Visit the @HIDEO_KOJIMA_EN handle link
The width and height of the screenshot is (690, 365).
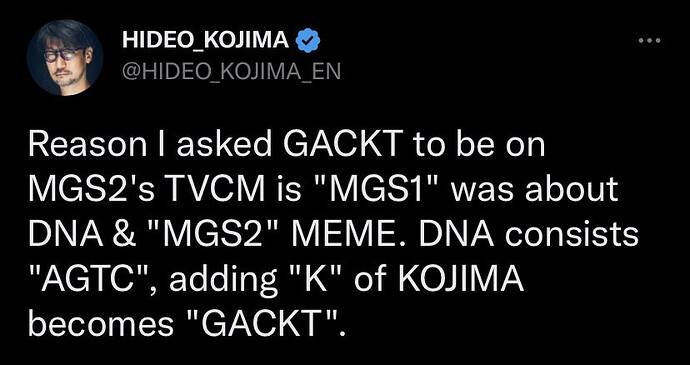pyautogui.click(x=231, y=71)
